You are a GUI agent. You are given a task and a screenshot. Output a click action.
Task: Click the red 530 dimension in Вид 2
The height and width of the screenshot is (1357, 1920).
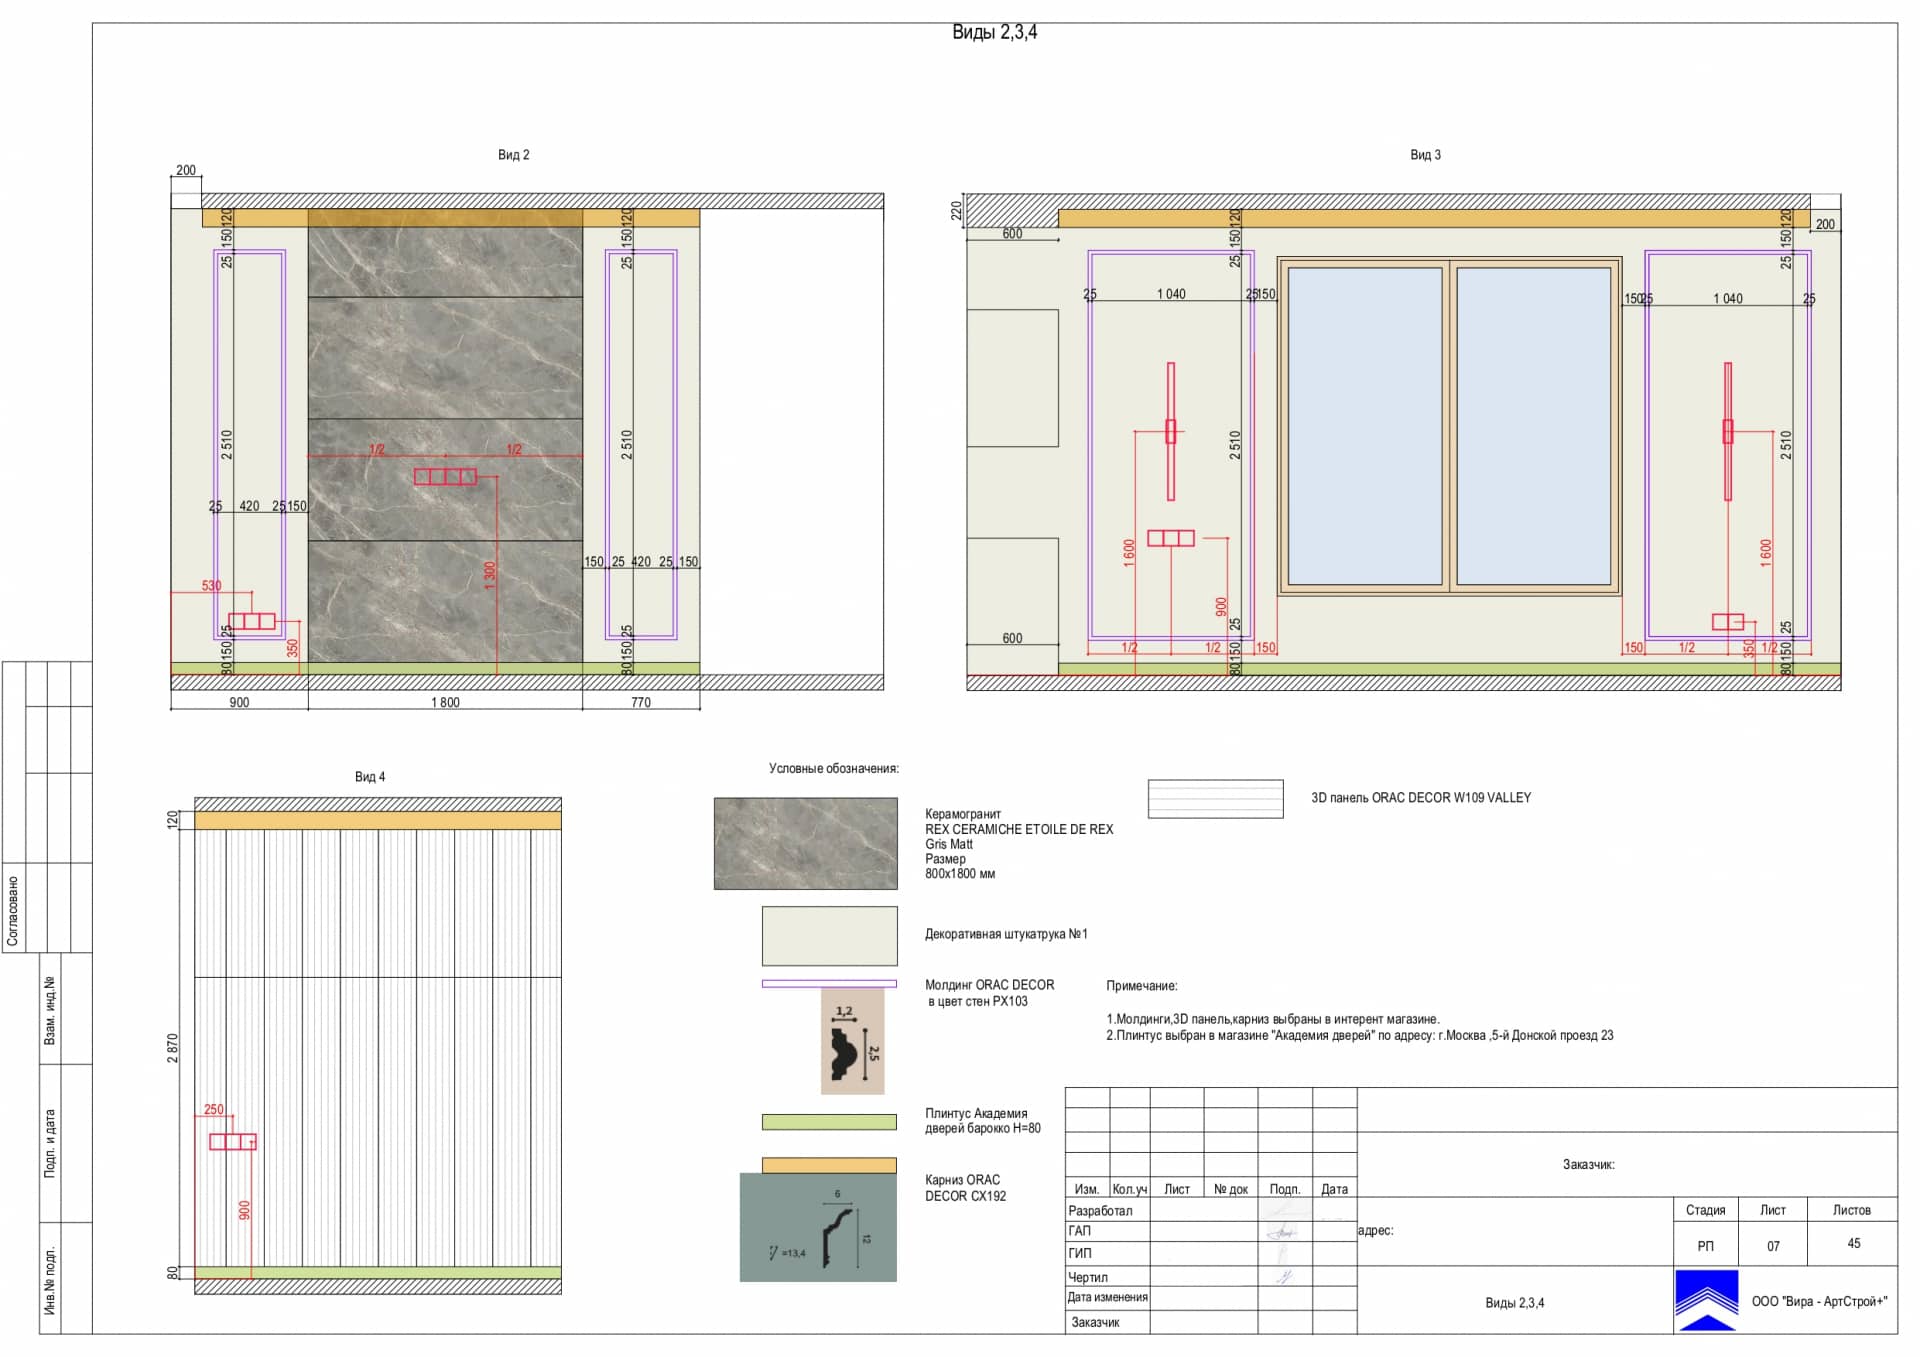[212, 586]
